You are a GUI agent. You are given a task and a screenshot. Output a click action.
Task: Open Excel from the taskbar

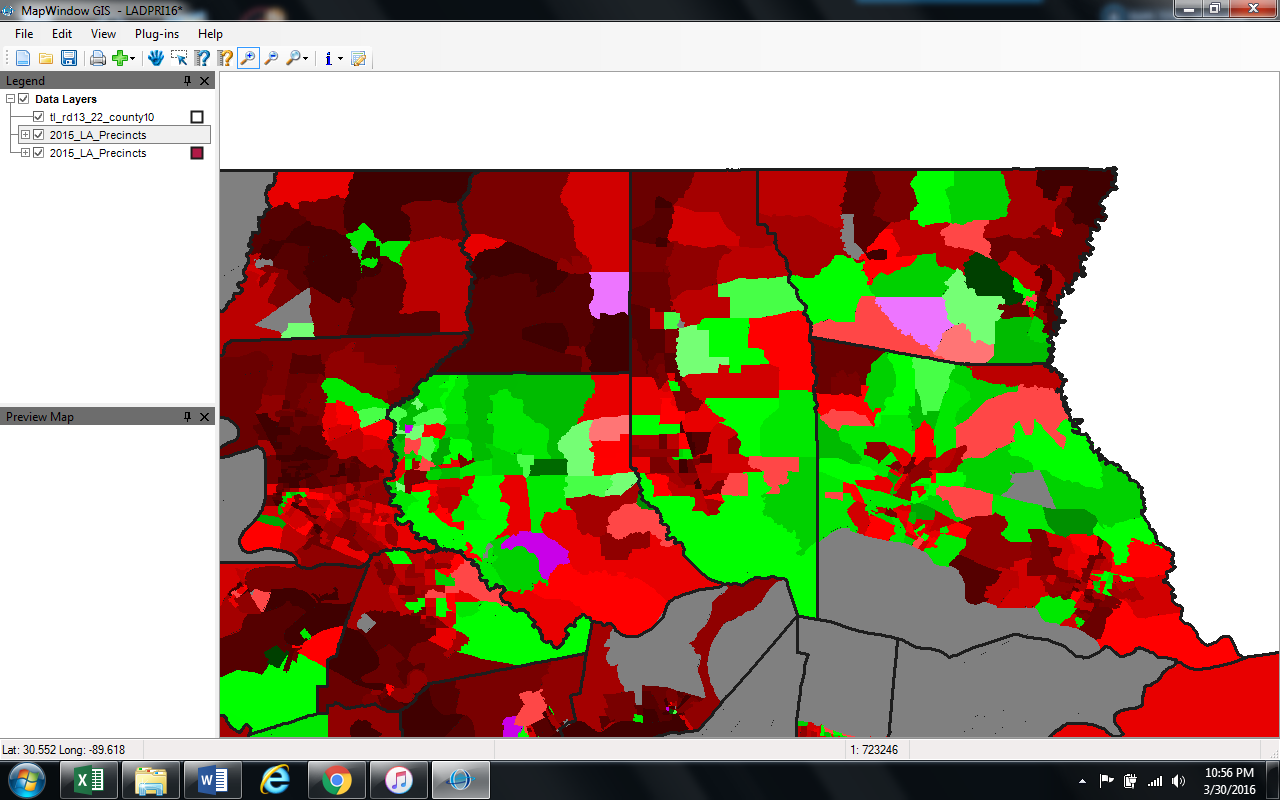click(x=89, y=780)
